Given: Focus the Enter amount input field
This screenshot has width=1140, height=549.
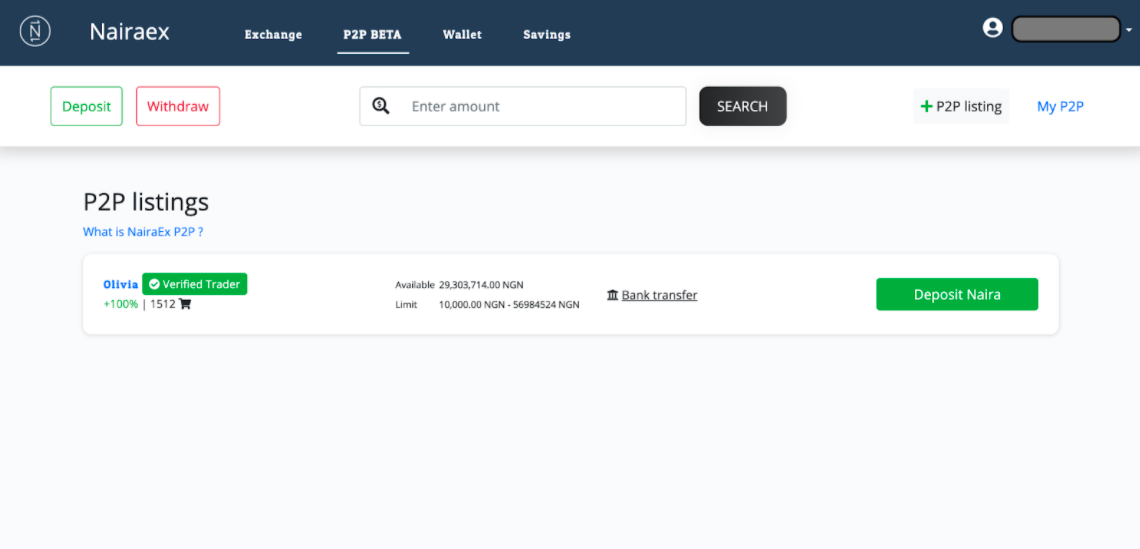Looking at the screenshot, I should [523, 106].
